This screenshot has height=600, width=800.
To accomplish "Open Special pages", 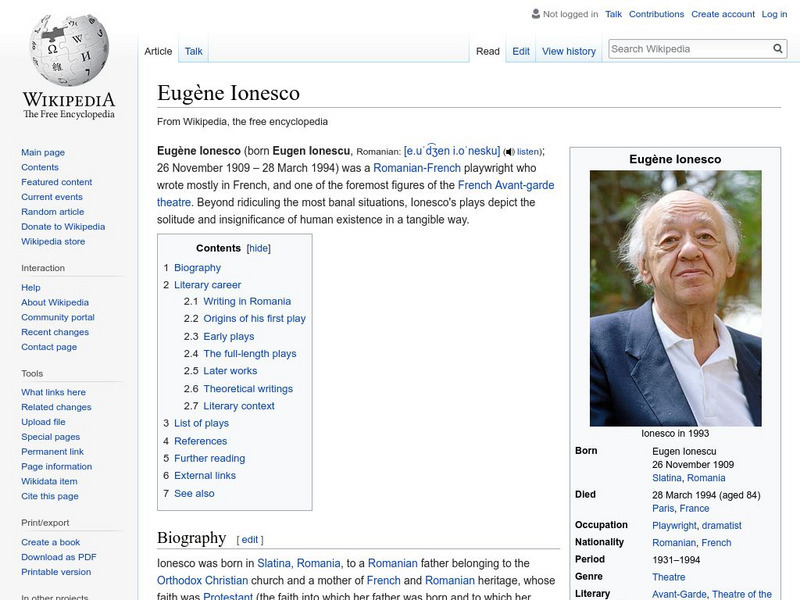I will coord(51,437).
